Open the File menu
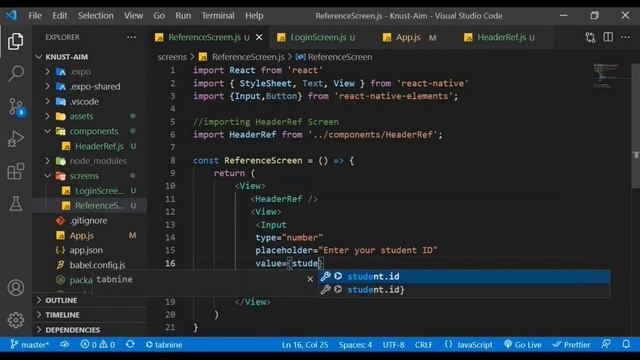This screenshot has height=360, width=640. point(35,16)
